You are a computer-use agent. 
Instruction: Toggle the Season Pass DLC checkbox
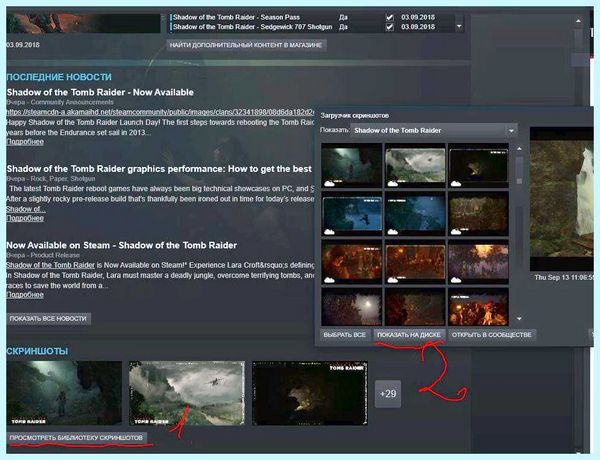(390, 17)
